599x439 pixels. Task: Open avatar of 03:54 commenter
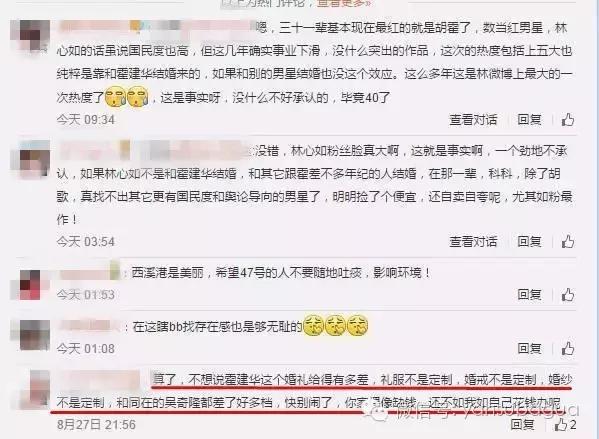click(x=34, y=160)
